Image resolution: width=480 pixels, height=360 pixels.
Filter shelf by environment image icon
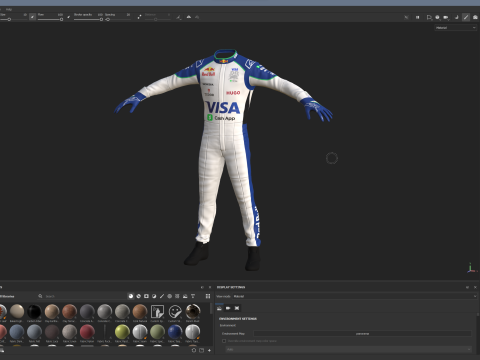point(185,296)
